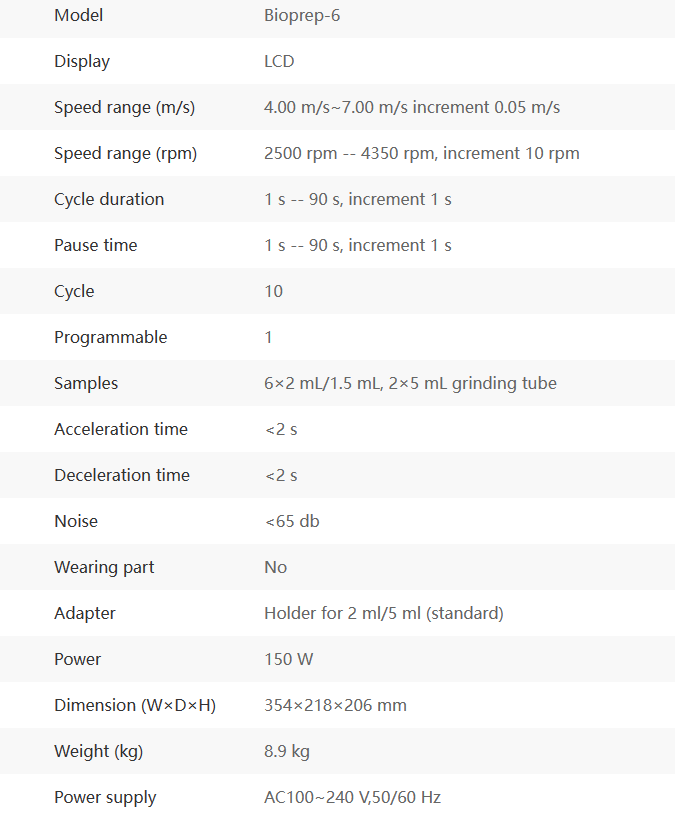Click the LCD display value

(279, 61)
